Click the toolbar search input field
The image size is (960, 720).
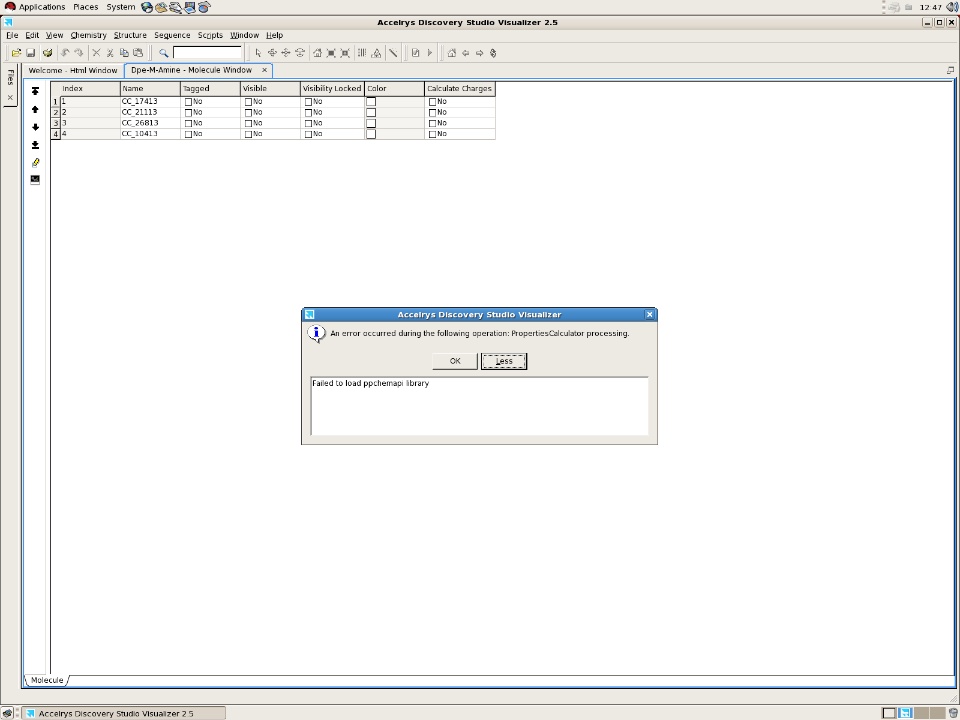[x=208, y=53]
